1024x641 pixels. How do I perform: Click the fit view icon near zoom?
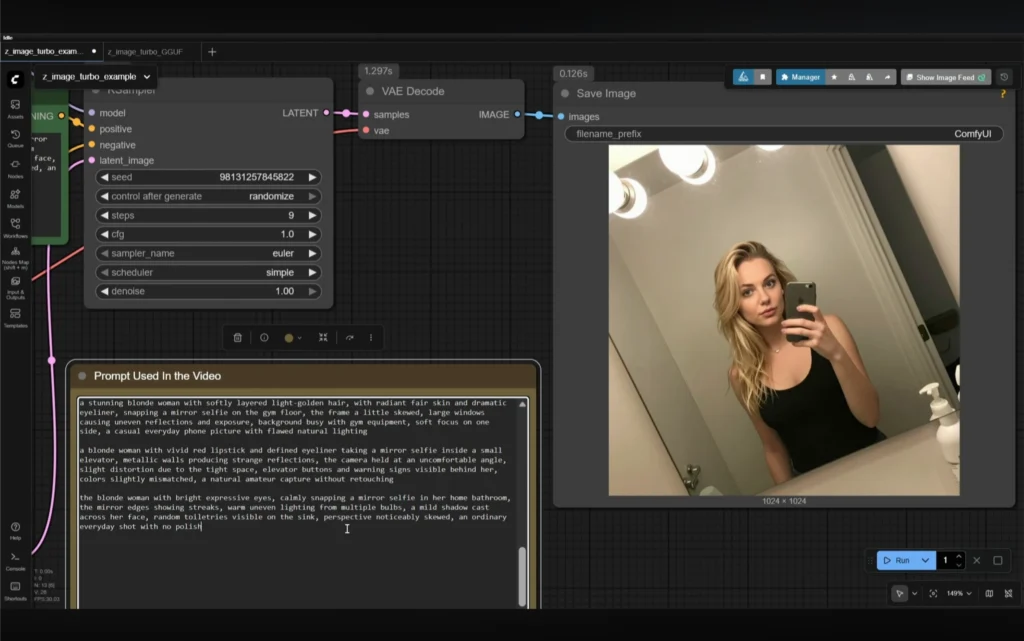pos(933,593)
